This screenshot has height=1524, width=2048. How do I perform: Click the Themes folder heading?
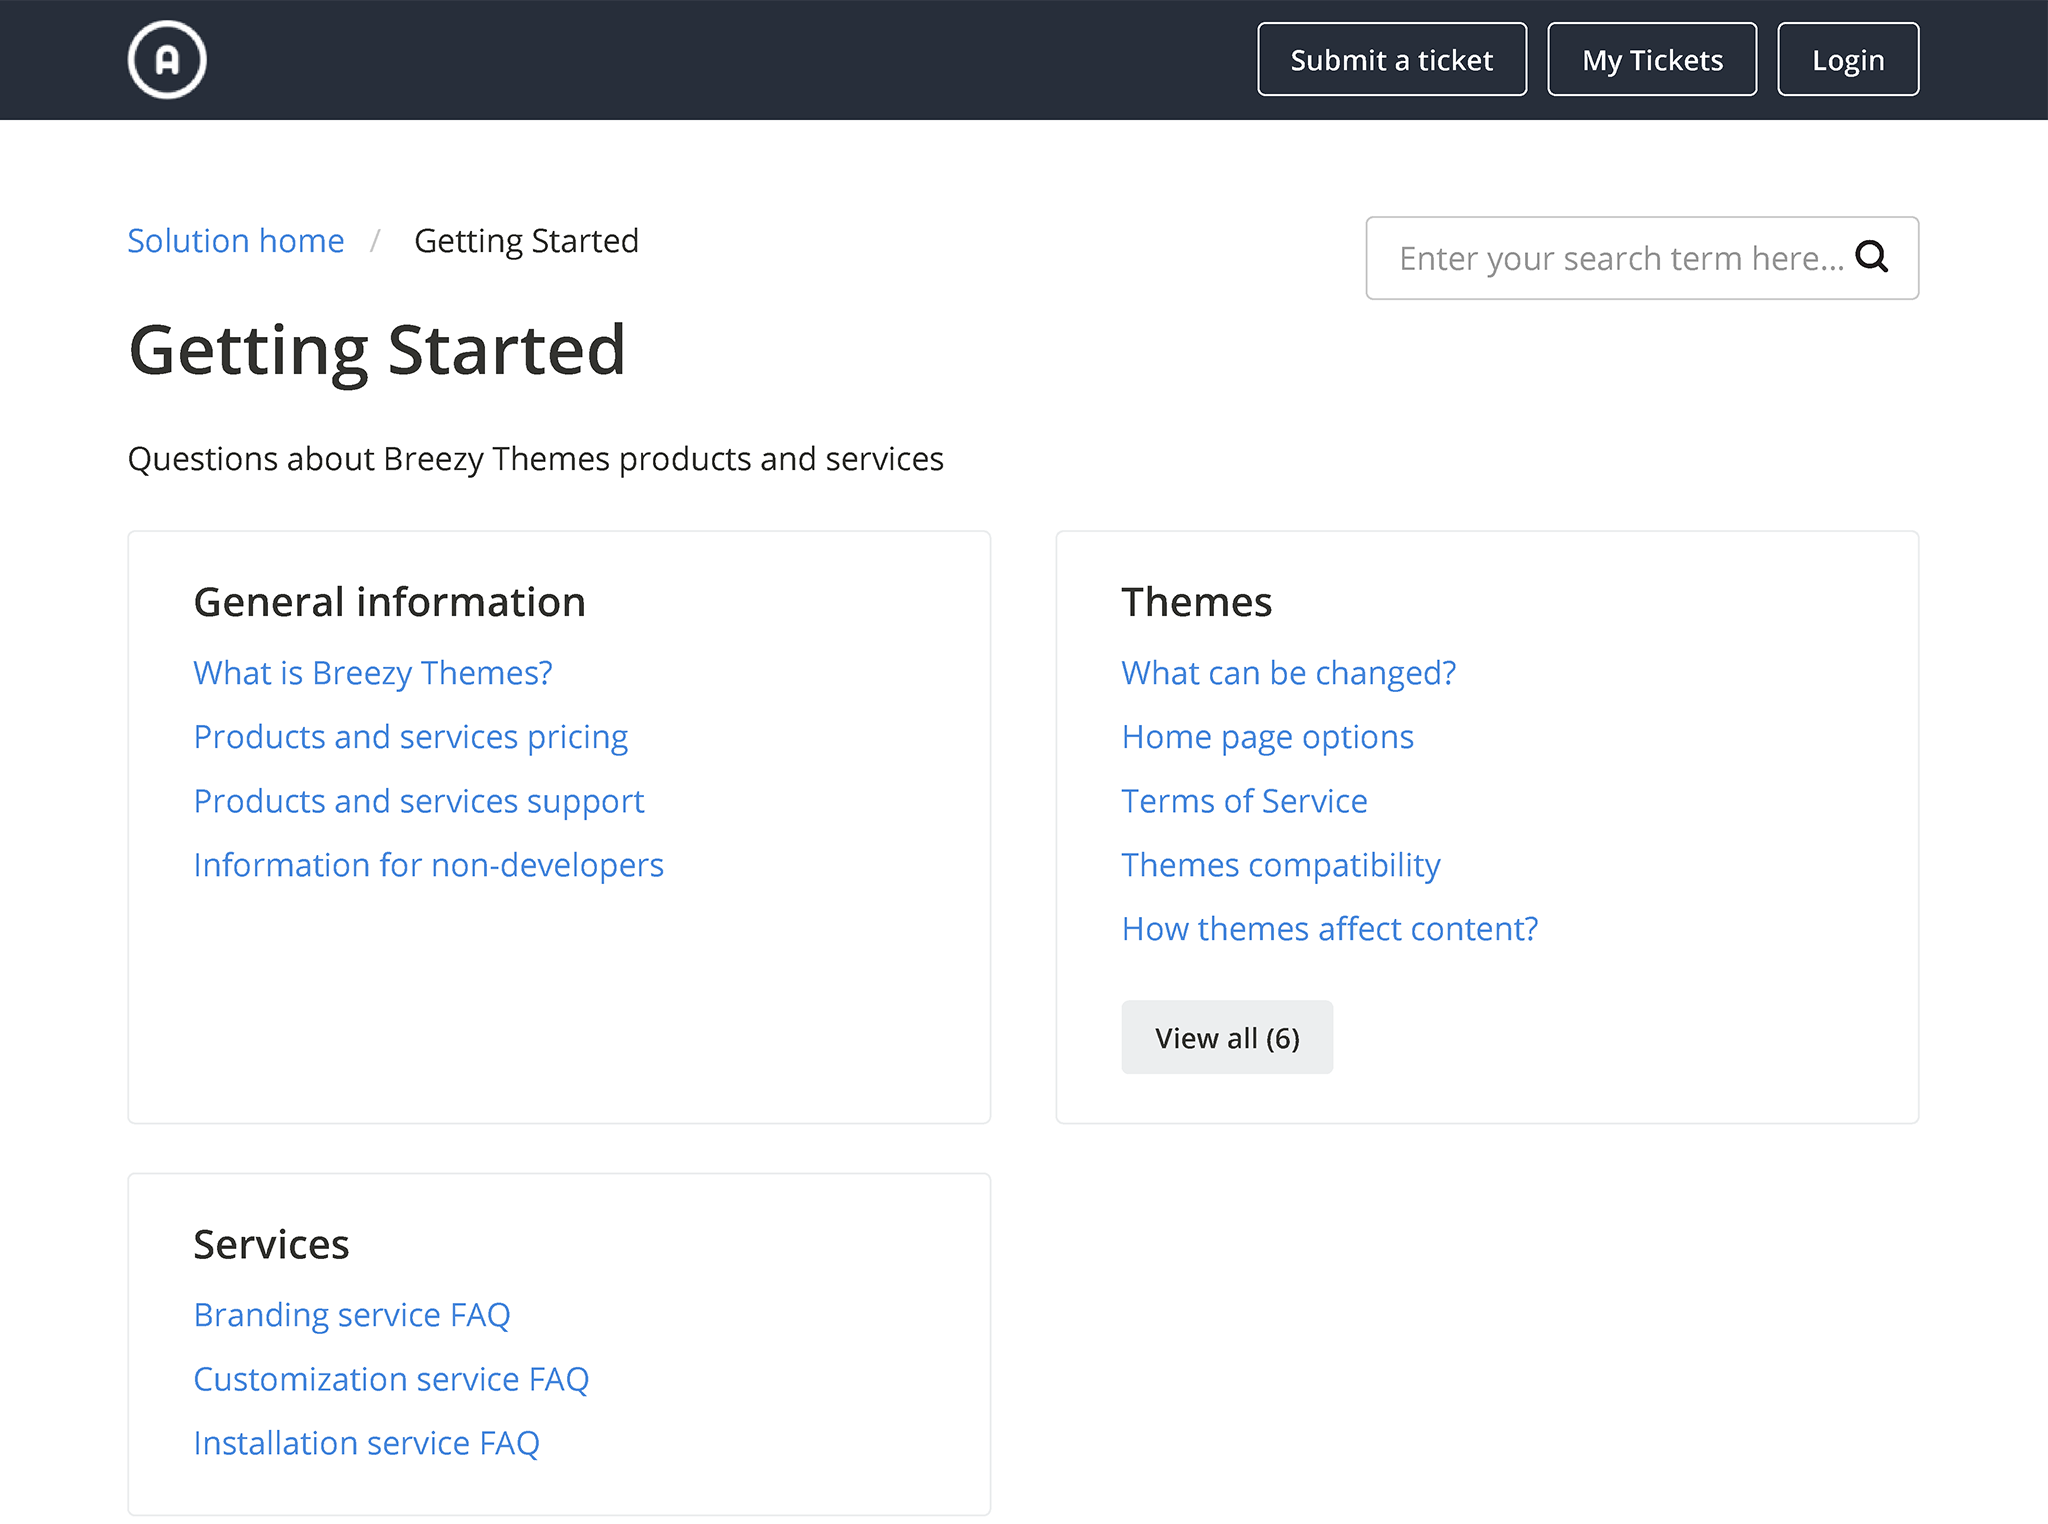pos(1197,602)
